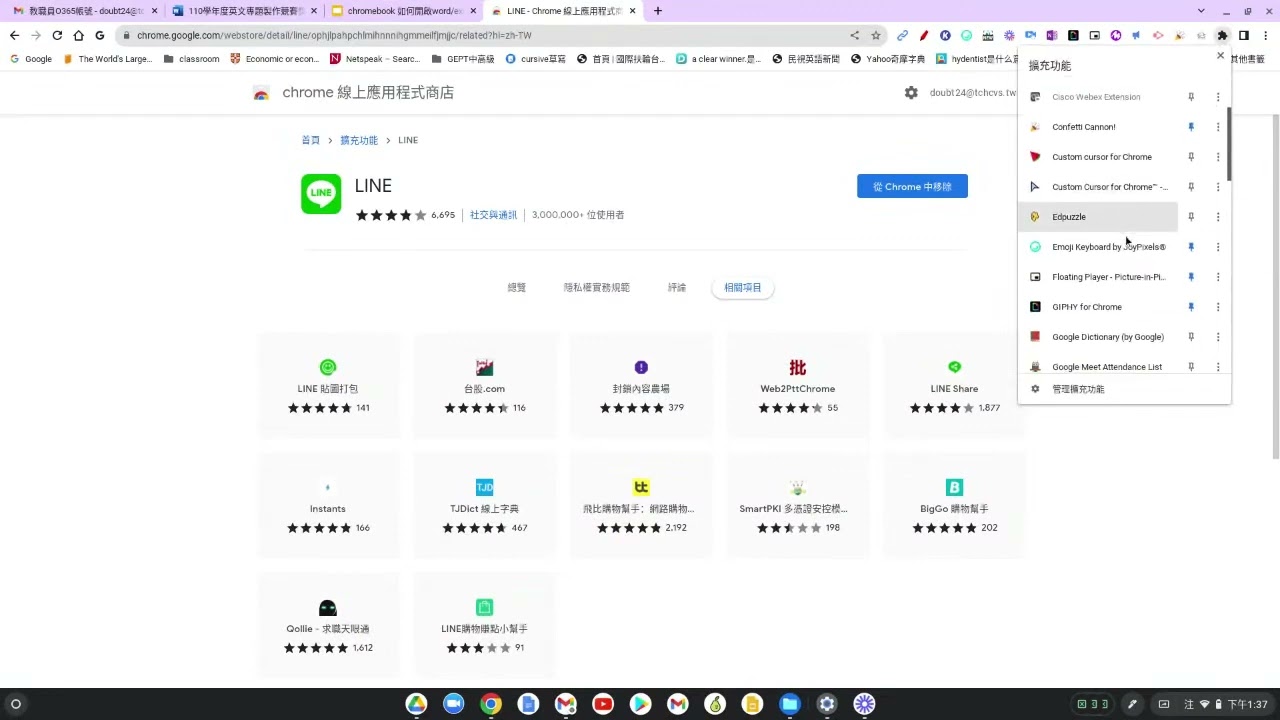Click the puzzle-piece Extensions toolbar icon
Screen dimensions: 1280x720
pos(1222,35)
